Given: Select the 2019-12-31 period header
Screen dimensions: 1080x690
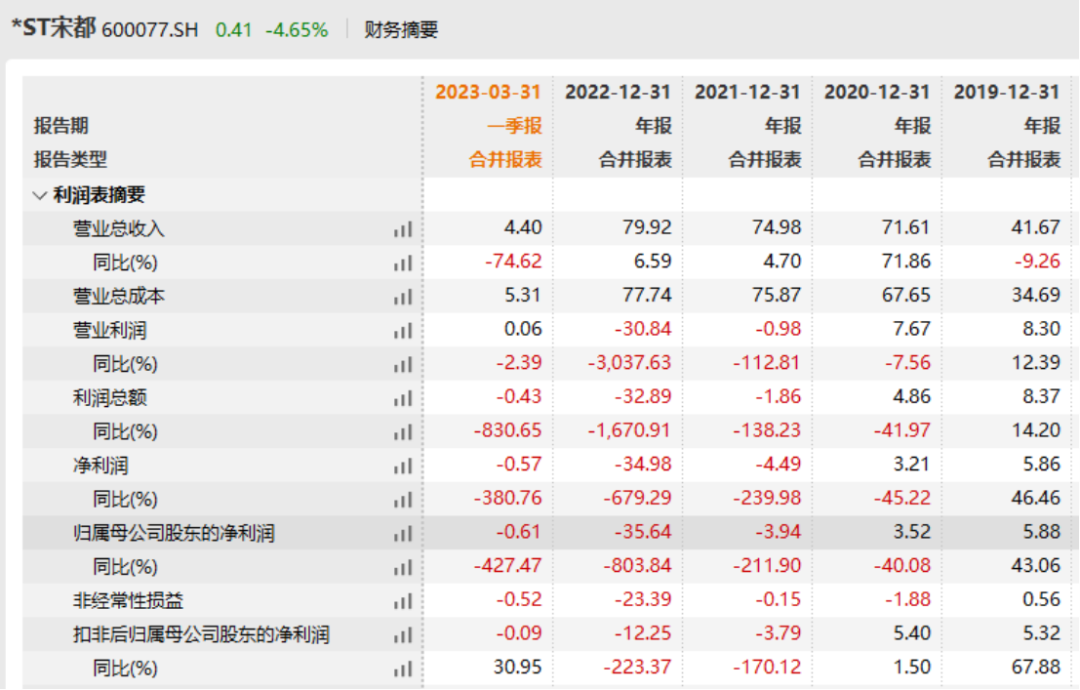Looking at the screenshot, I should click(x=1006, y=92).
